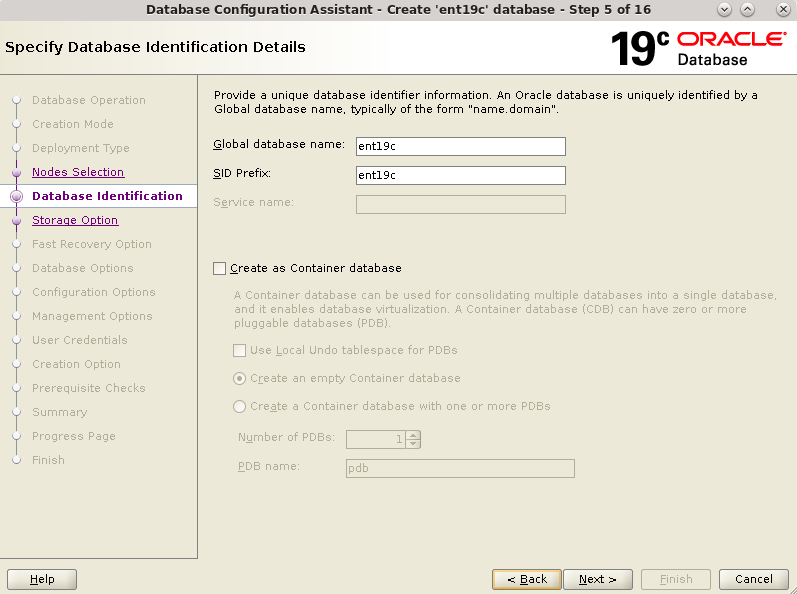Viewport: 797px width, 594px height.
Task: Click the 'SID Prefix:' label
Action: (x=242, y=173)
